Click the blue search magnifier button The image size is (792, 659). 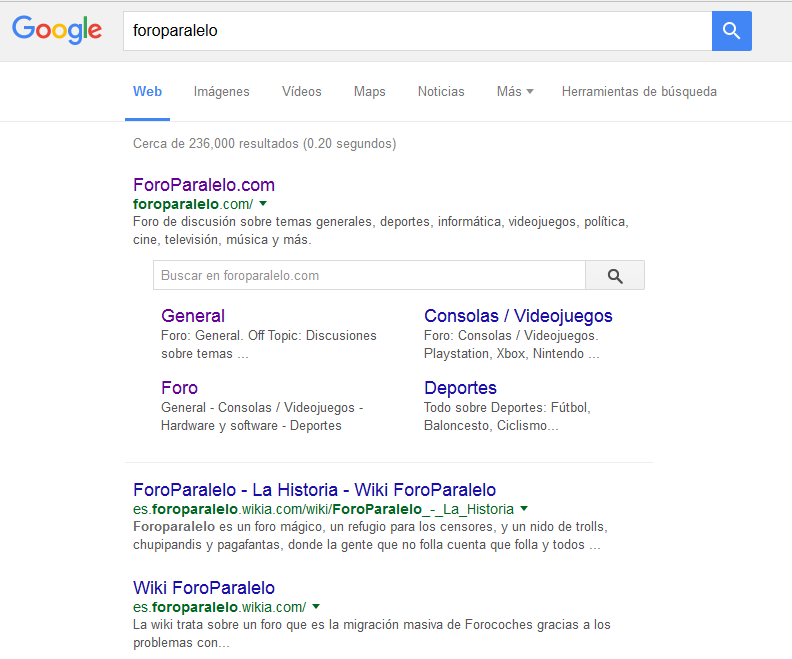click(x=731, y=31)
